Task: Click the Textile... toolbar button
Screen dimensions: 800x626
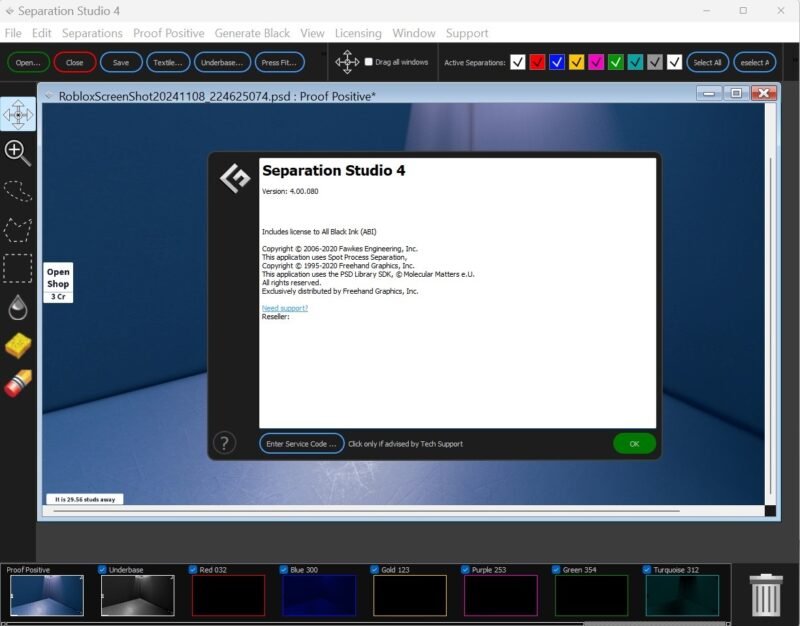Action: pyautogui.click(x=168, y=62)
